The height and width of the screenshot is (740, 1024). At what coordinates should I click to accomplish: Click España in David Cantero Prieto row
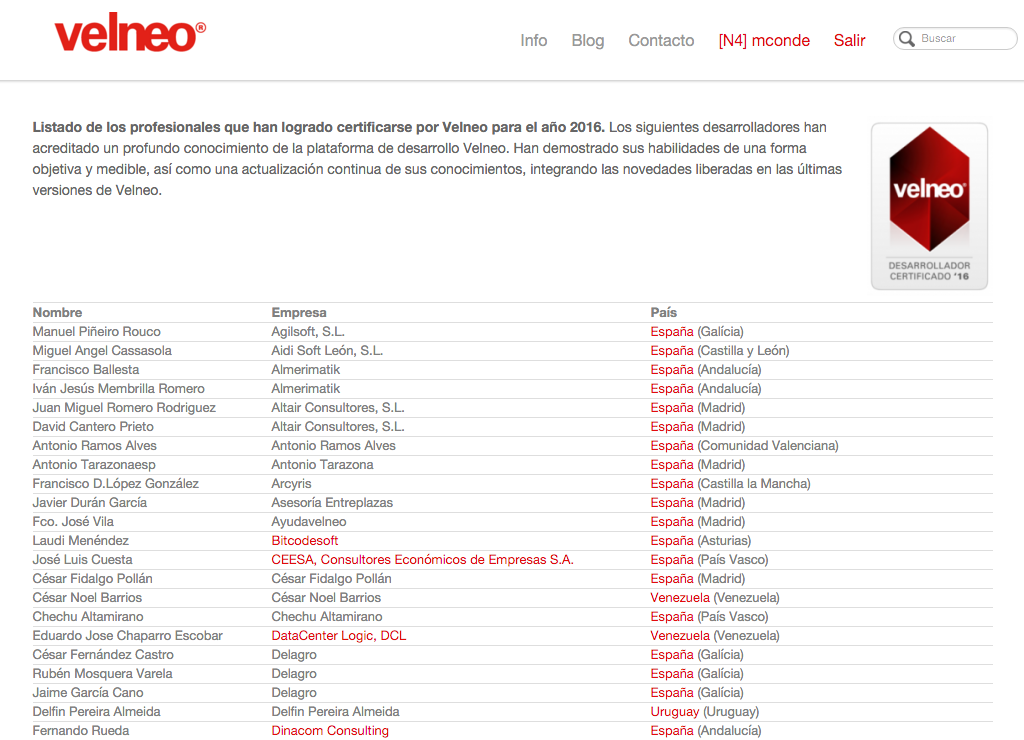point(671,426)
